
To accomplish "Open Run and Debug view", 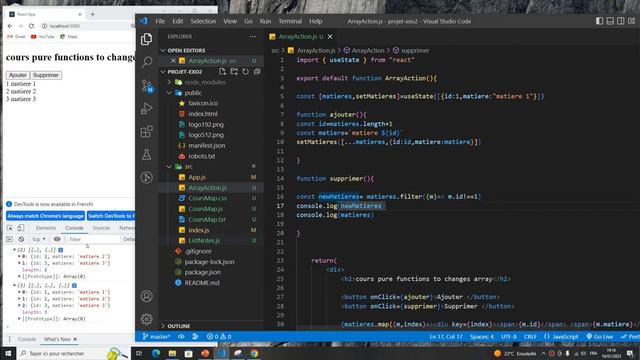I will pyautogui.click(x=147, y=109).
